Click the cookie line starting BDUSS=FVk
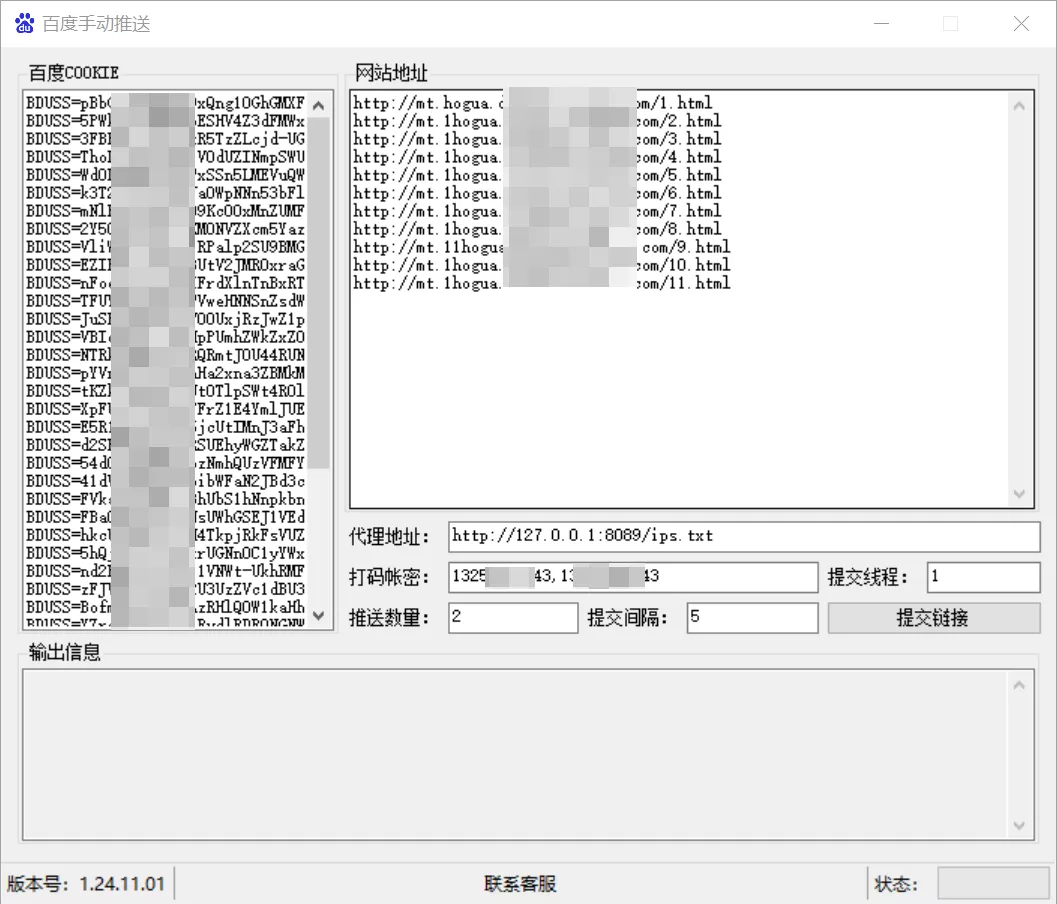This screenshot has height=904, width=1057. 166,500
